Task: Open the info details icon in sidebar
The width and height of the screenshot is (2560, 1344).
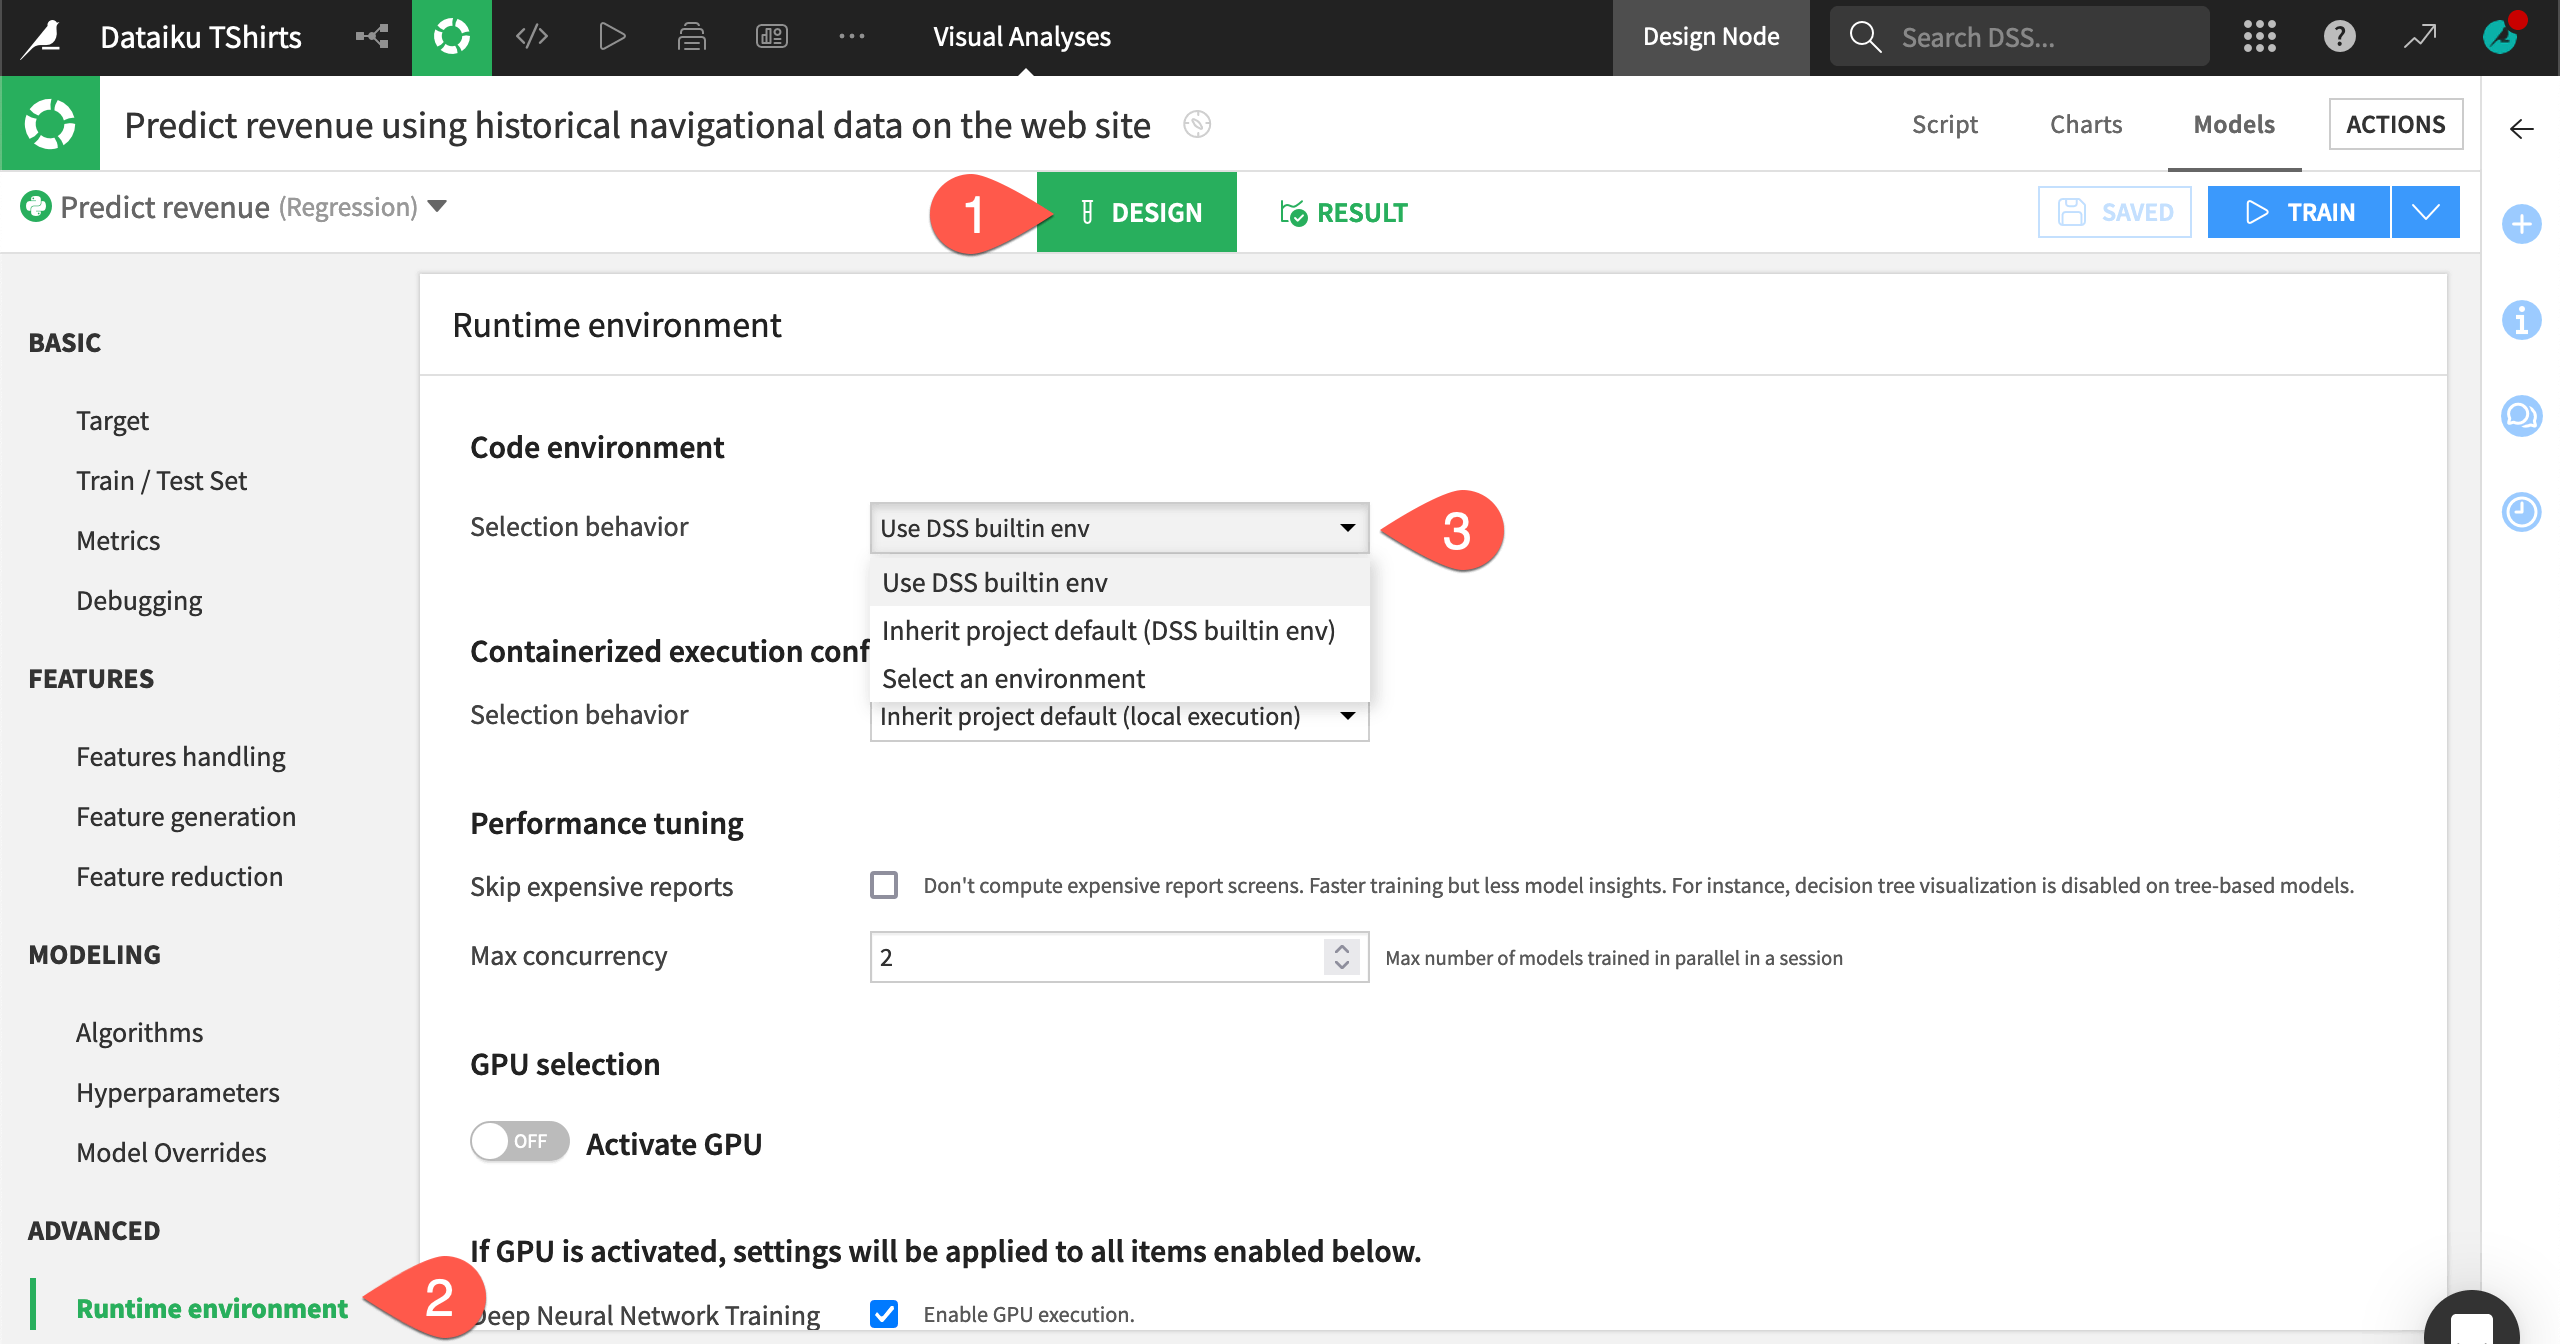Action: click(x=2522, y=320)
